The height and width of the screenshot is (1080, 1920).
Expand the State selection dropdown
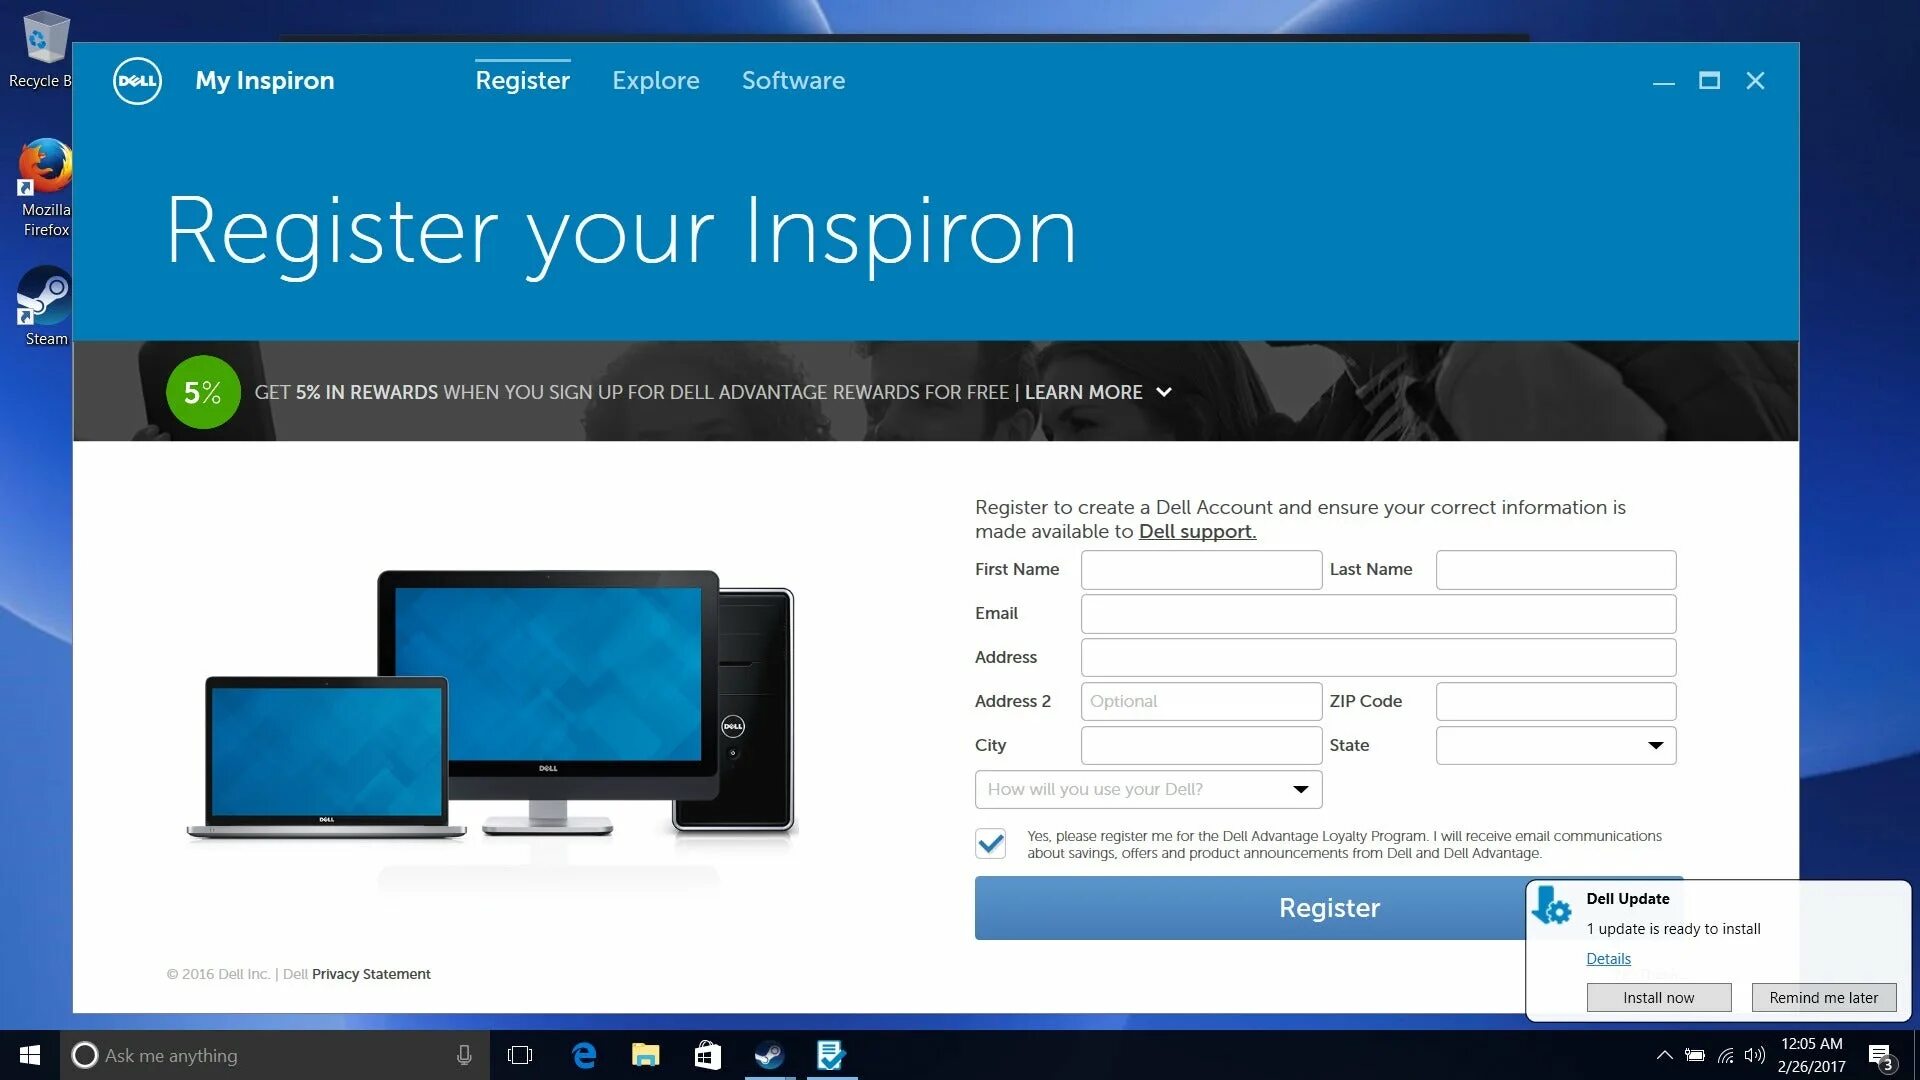click(1655, 745)
